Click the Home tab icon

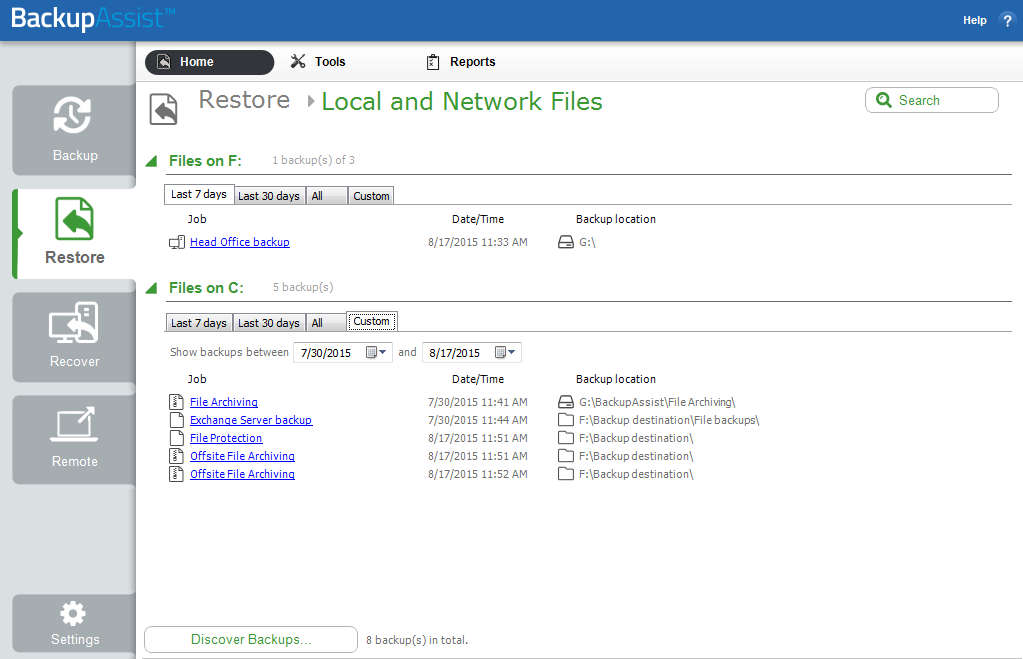(x=164, y=61)
